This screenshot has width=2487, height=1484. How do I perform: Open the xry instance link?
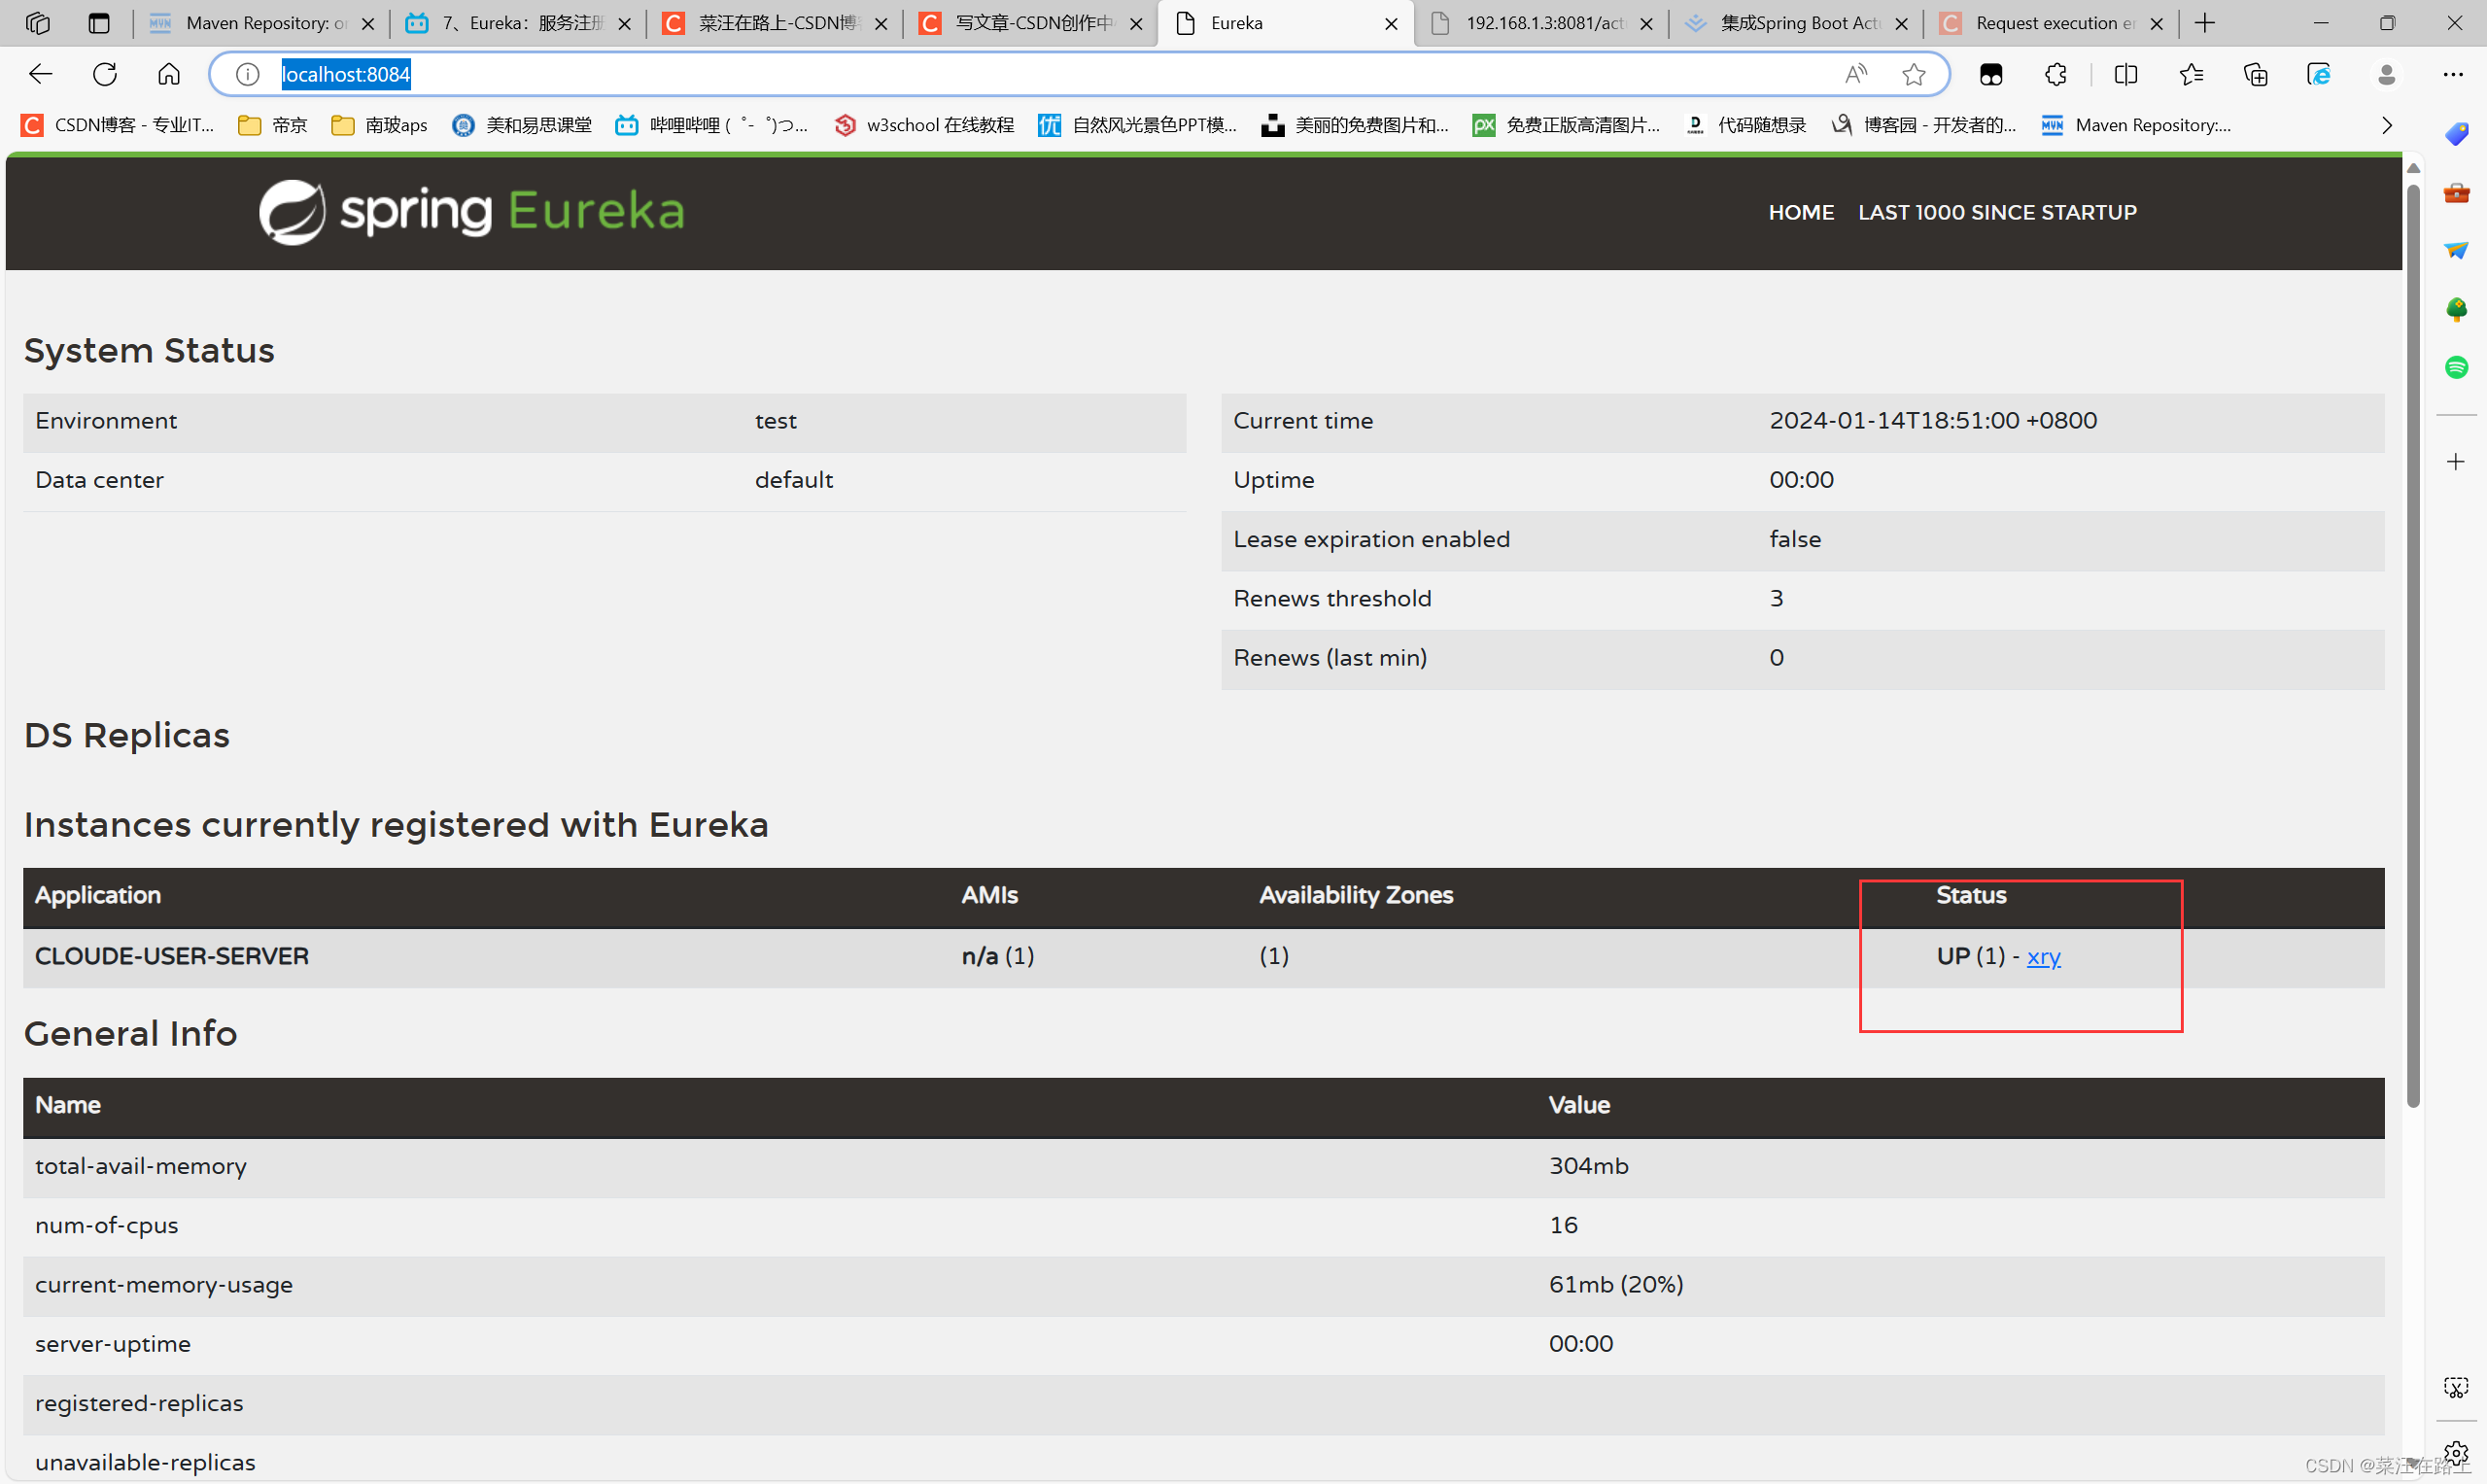[2043, 955]
